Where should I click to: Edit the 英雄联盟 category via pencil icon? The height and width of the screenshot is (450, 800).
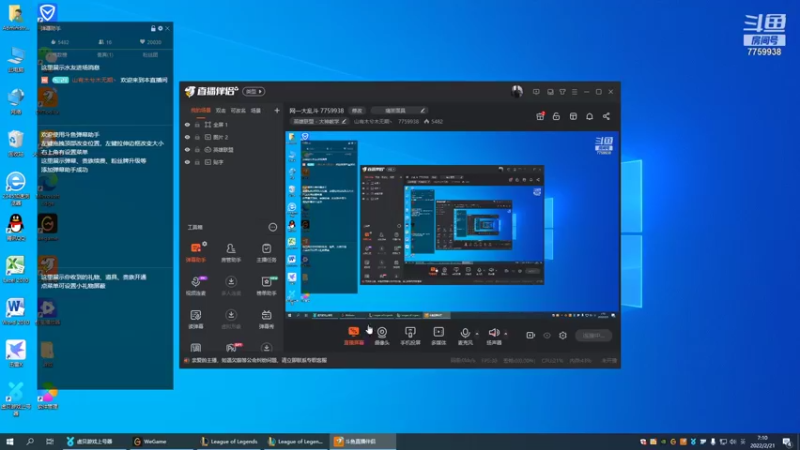(x=344, y=121)
